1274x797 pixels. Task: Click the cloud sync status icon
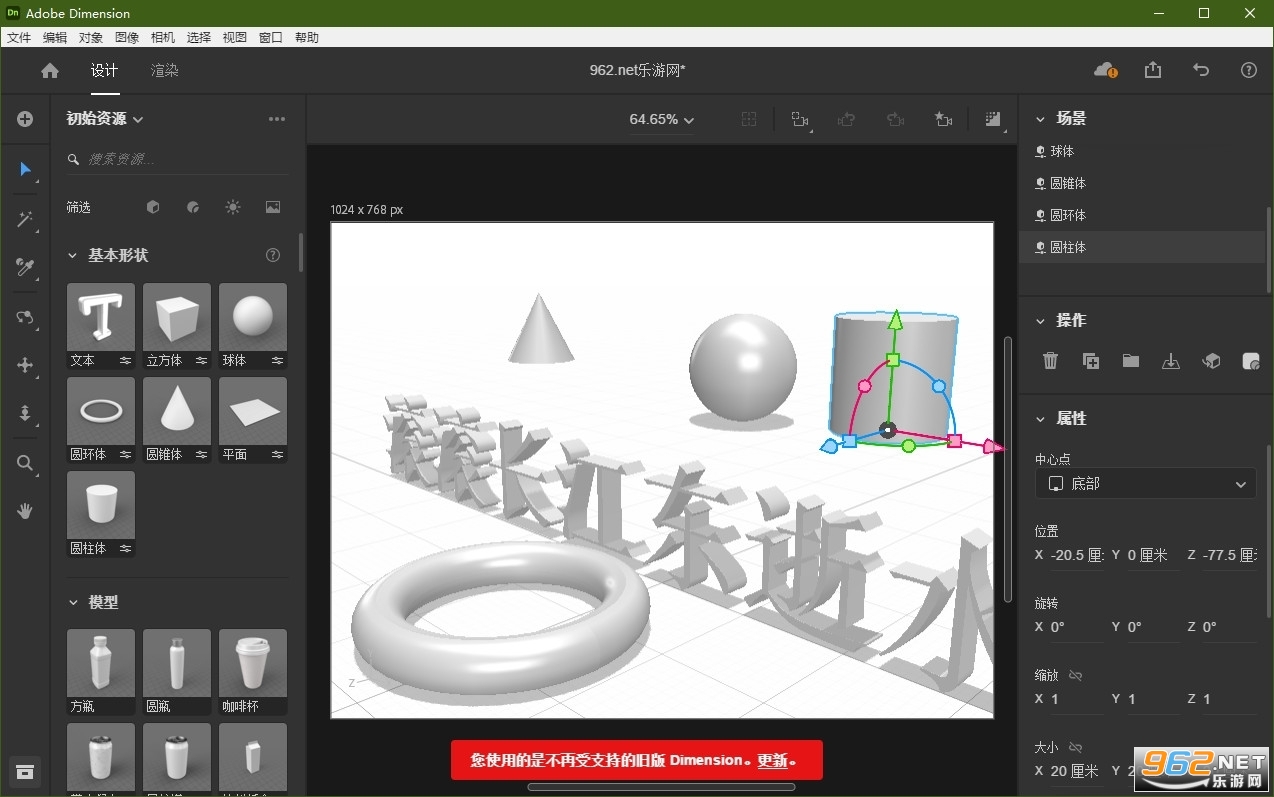[x=1105, y=70]
